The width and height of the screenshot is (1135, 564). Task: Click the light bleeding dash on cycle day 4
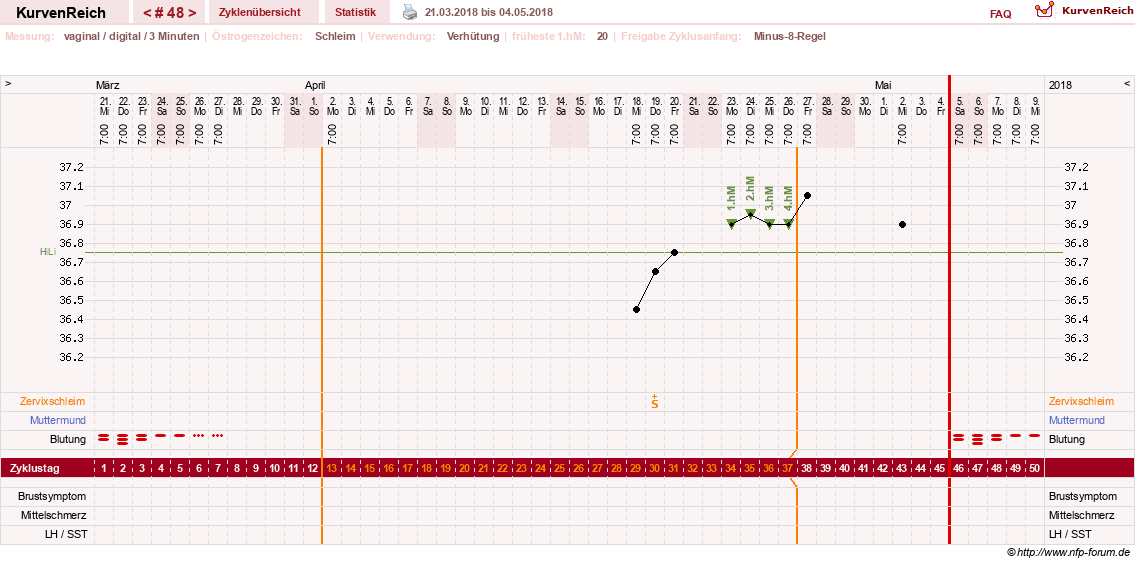pyautogui.click(x=161, y=436)
